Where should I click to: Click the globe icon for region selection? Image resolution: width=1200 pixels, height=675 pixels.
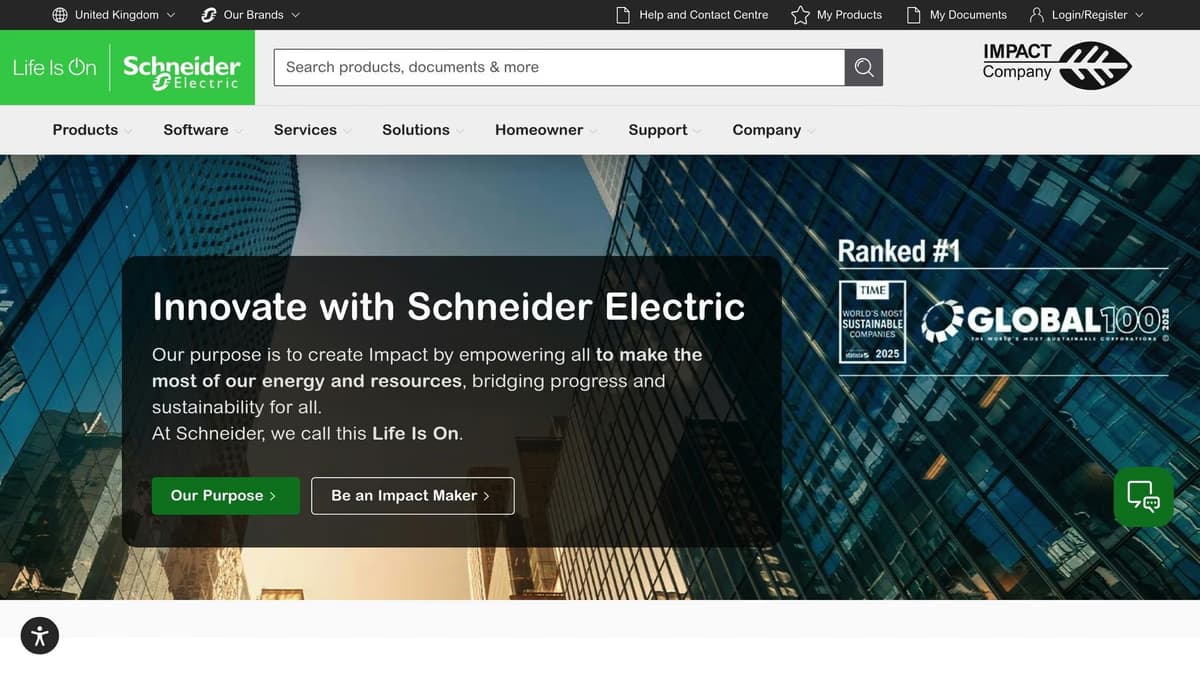[59, 15]
